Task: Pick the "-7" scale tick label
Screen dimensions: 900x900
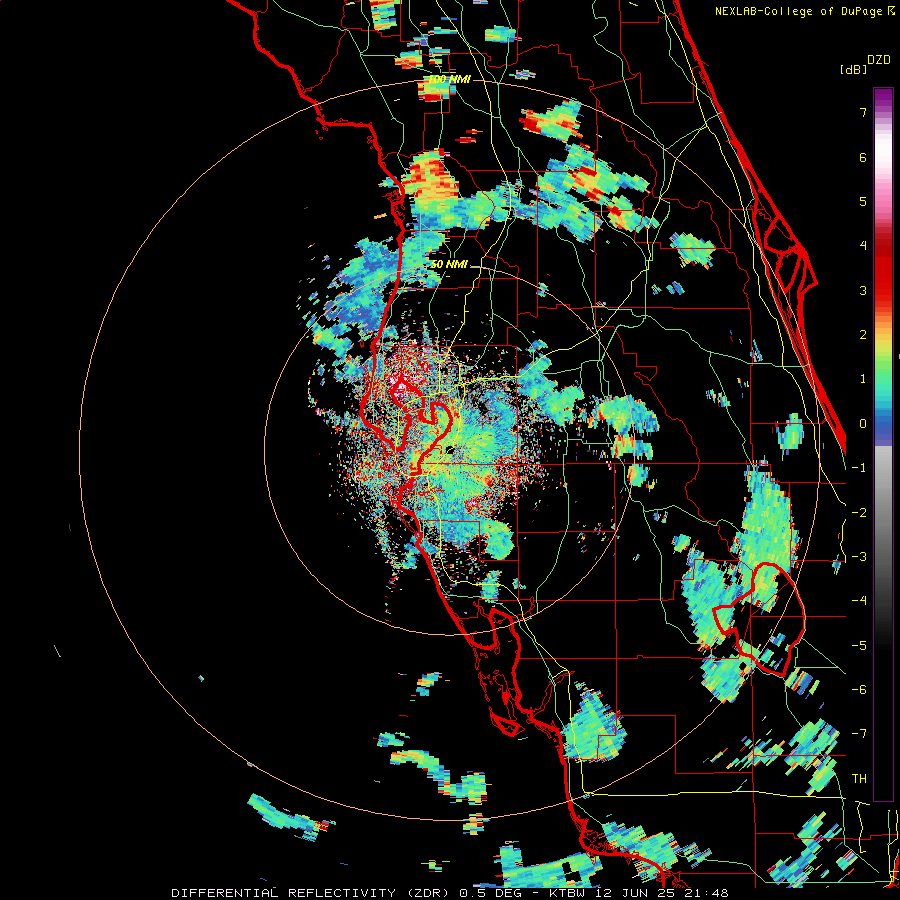Action: pyautogui.click(x=859, y=734)
